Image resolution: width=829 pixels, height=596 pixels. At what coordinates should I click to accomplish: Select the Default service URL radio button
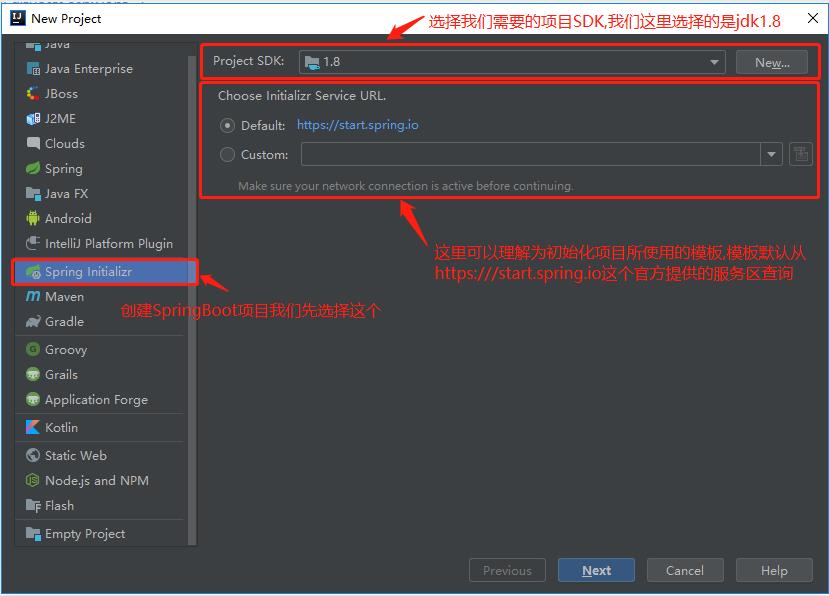pos(227,125)
